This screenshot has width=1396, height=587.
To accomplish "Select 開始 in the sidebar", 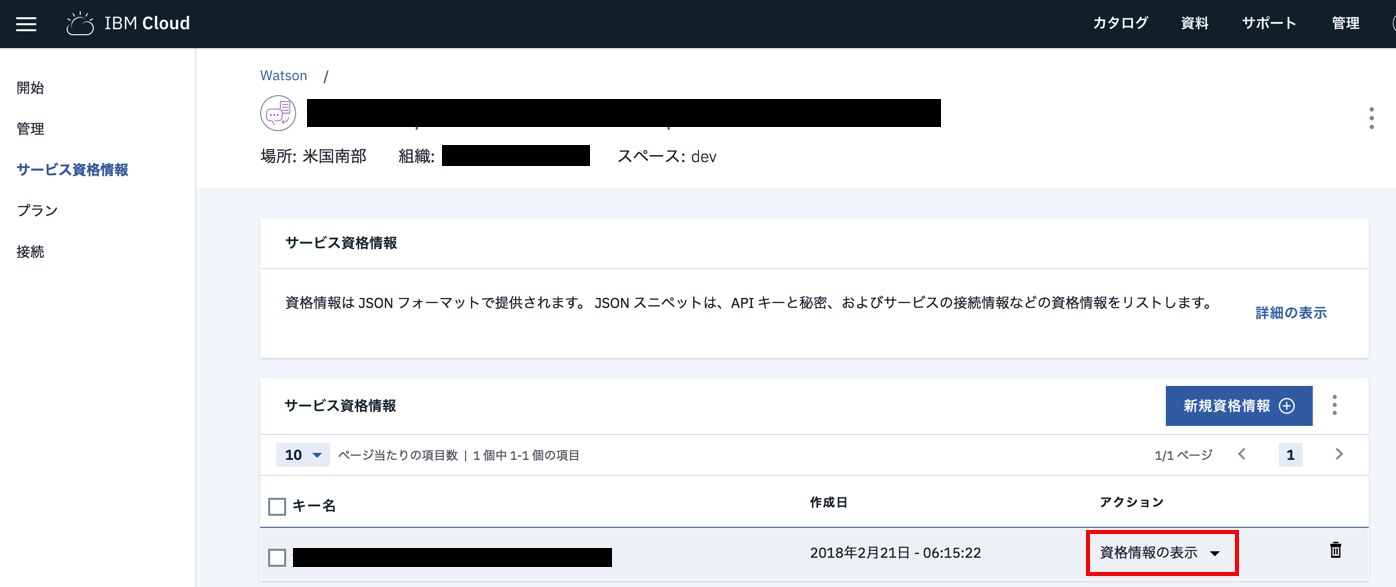I will pos(30,88).
